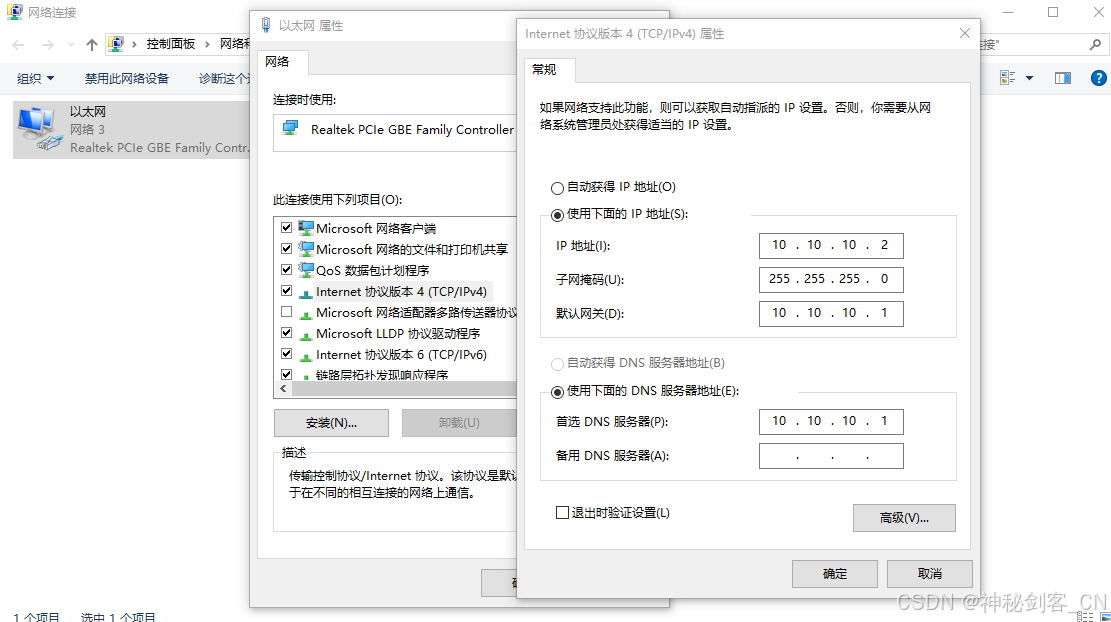Check Microsoft 网络适配器多路传送器协议 checkbox
Viewport: 1111px width, 622px height.
pos(286,312)
